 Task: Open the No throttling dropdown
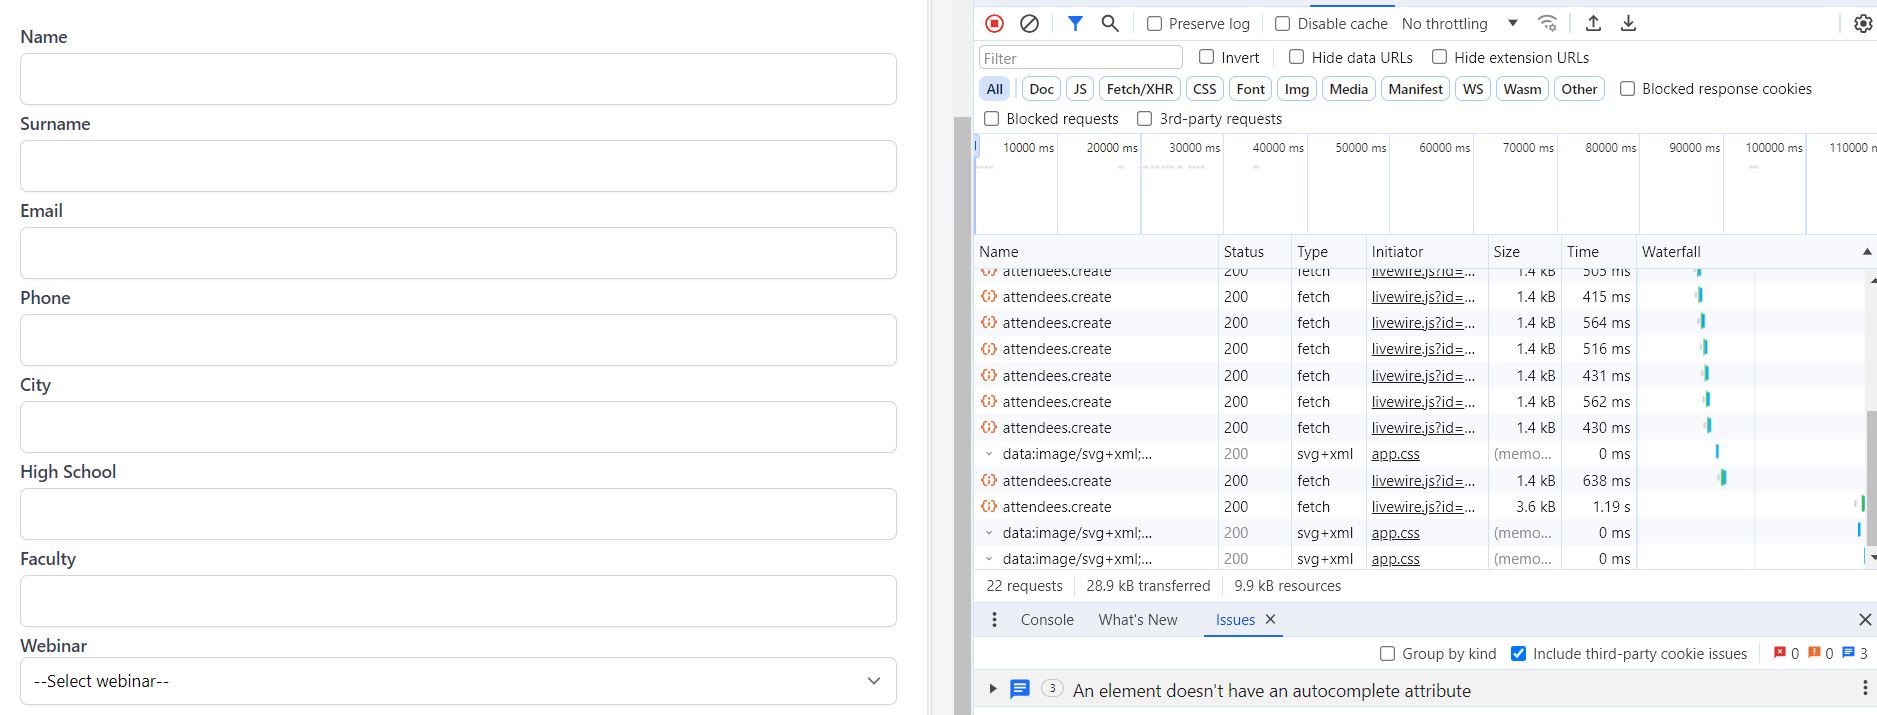tap(1460, 24)
